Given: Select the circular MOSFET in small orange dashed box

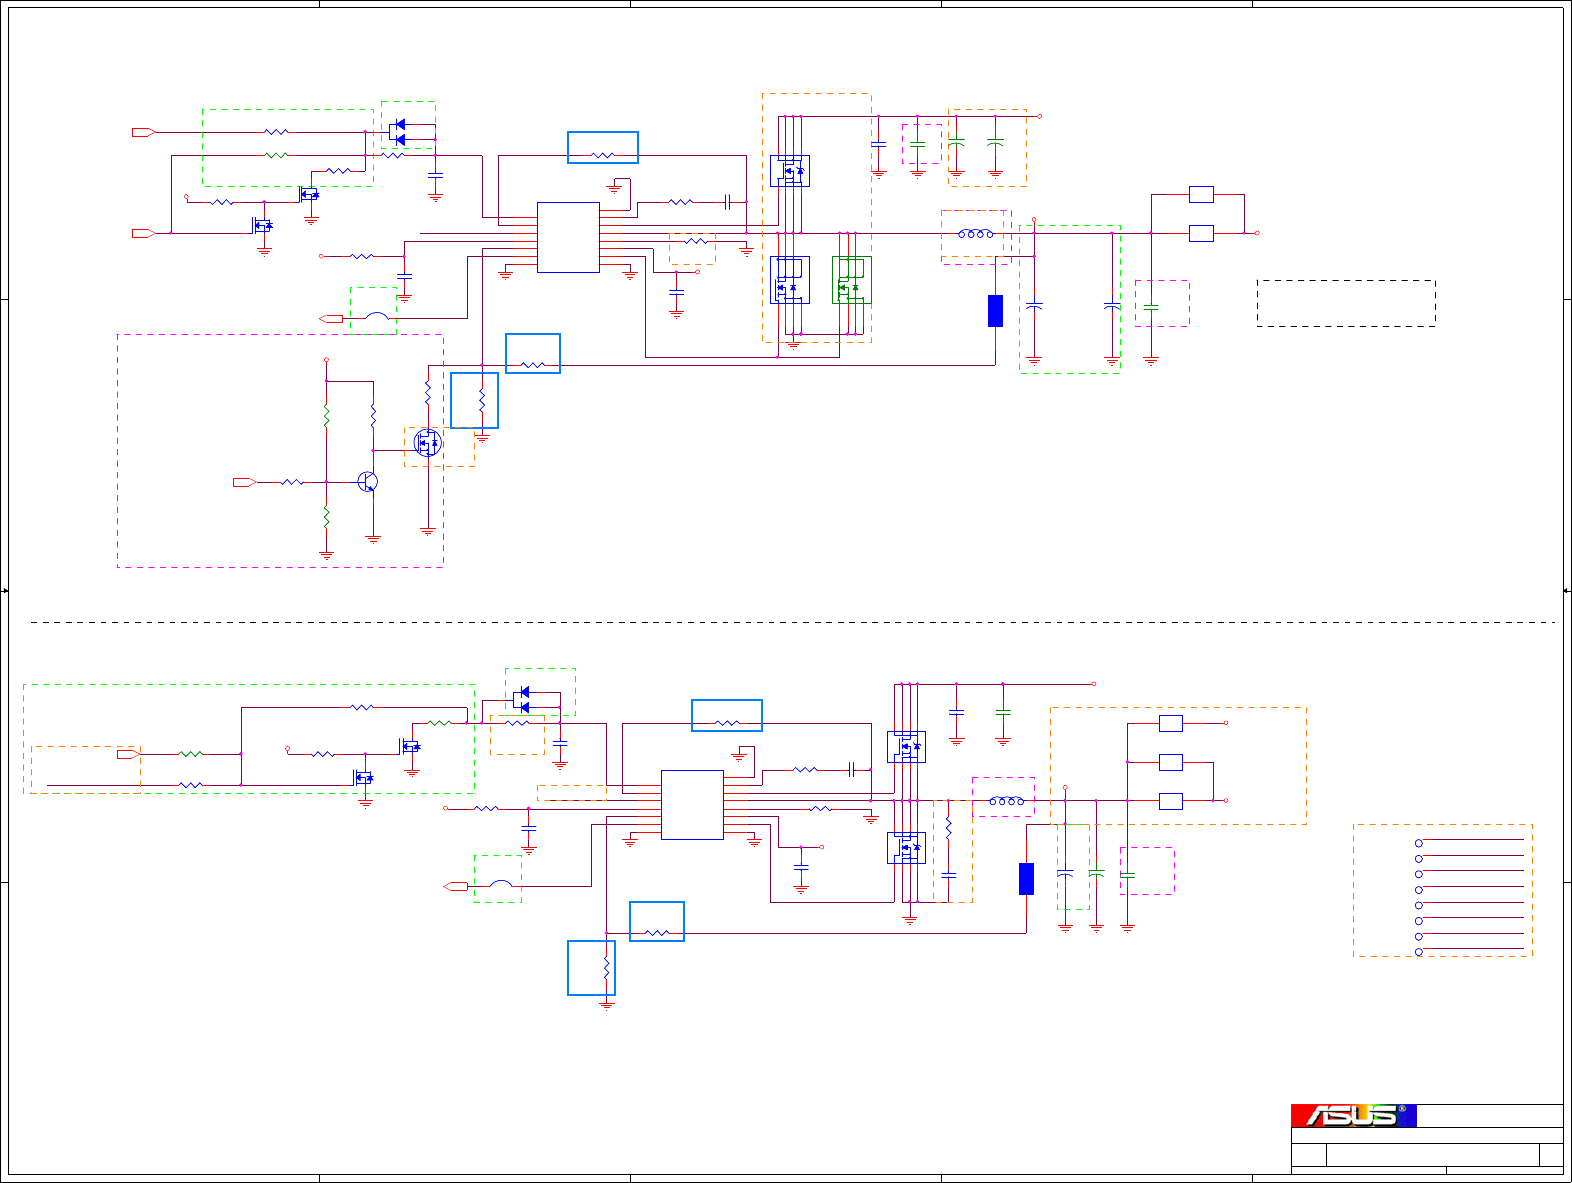Looking at the screenshot, I should pos(428,442).
